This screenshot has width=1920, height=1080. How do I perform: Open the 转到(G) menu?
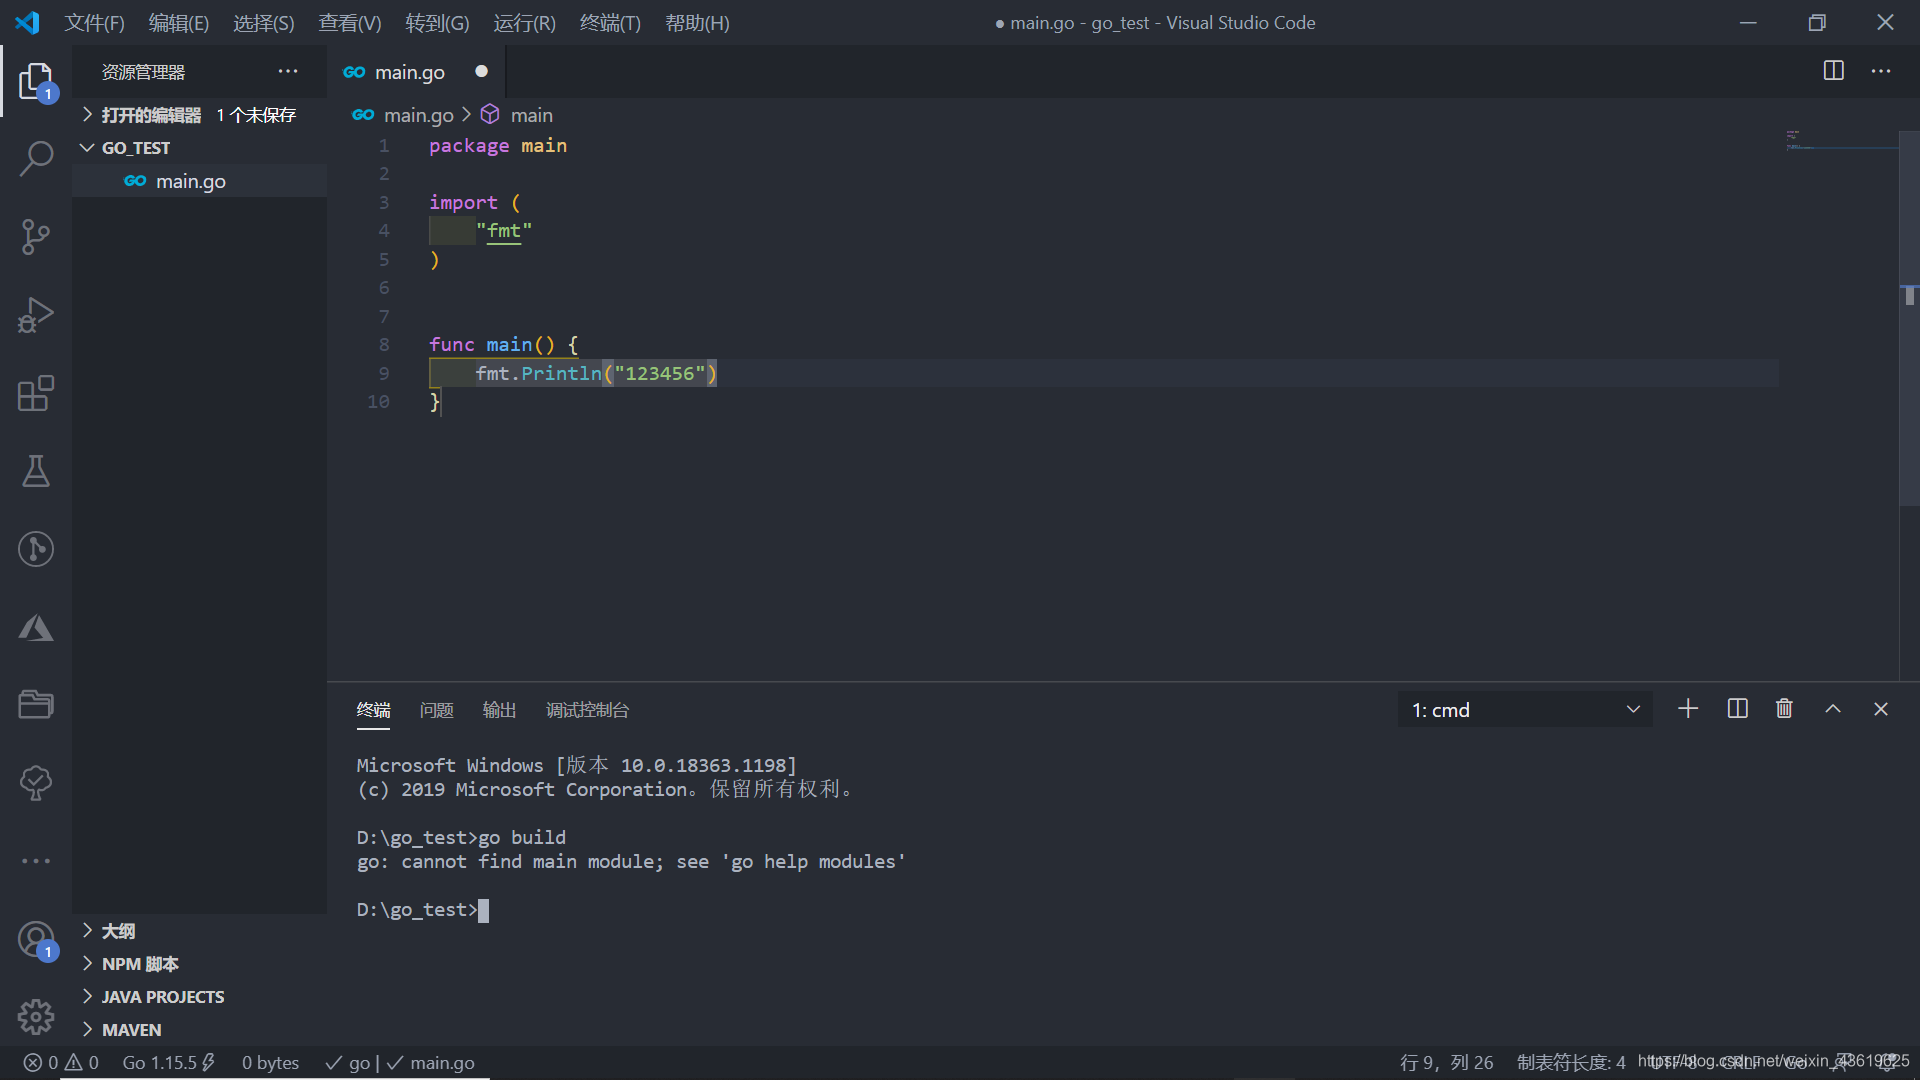[437, 22]
